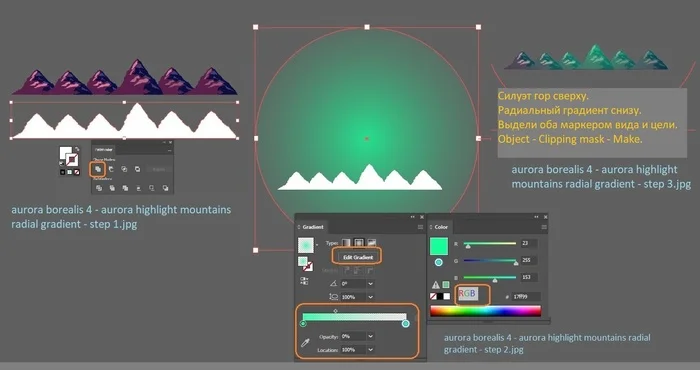Click the gradient swatch thumbnail
The height and width of the screenshot is (370, 700).
[306, 245]
